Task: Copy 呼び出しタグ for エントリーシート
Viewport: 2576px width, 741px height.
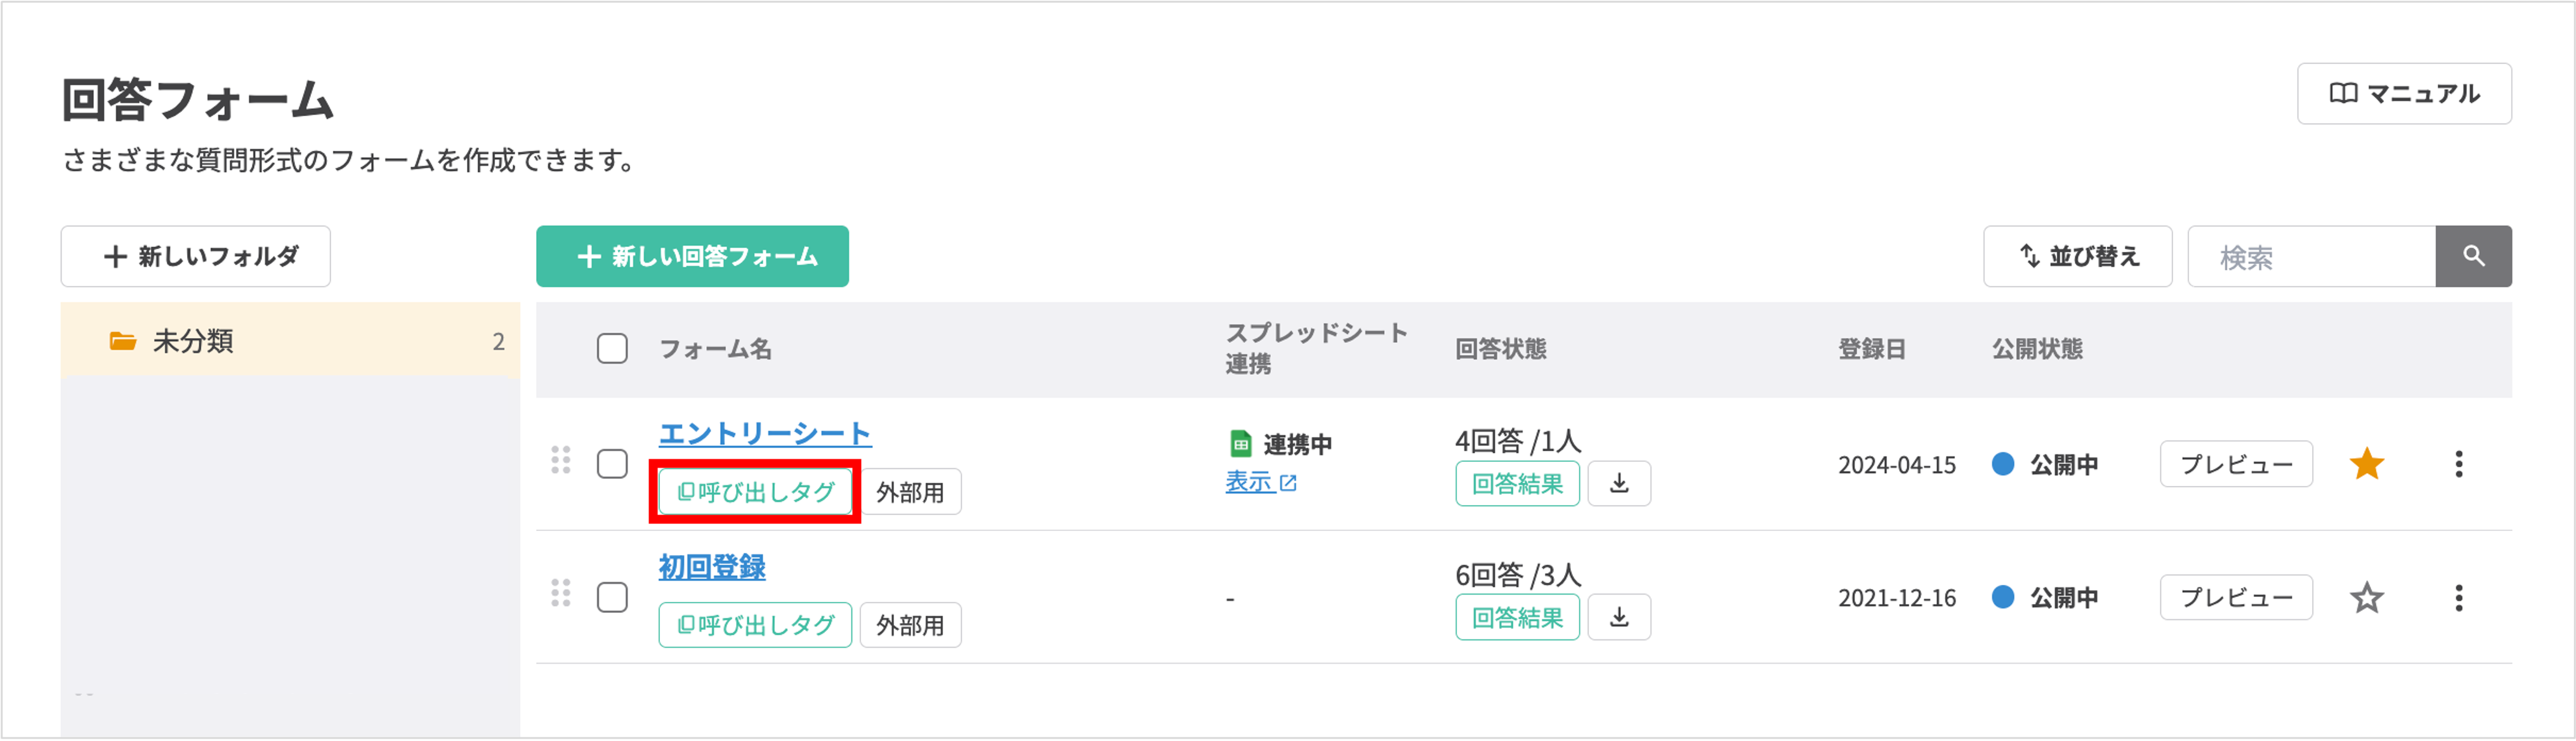Action: [x=755, y=492]
